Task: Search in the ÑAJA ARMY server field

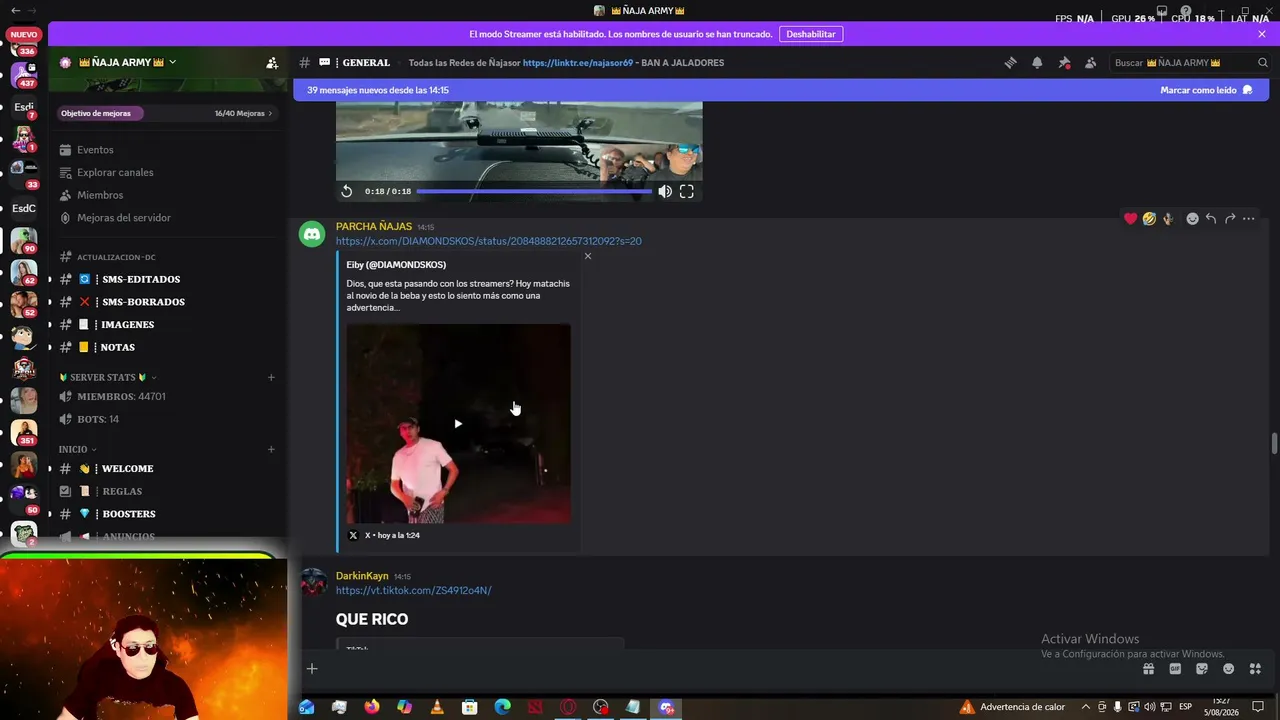Action: 1190,62
